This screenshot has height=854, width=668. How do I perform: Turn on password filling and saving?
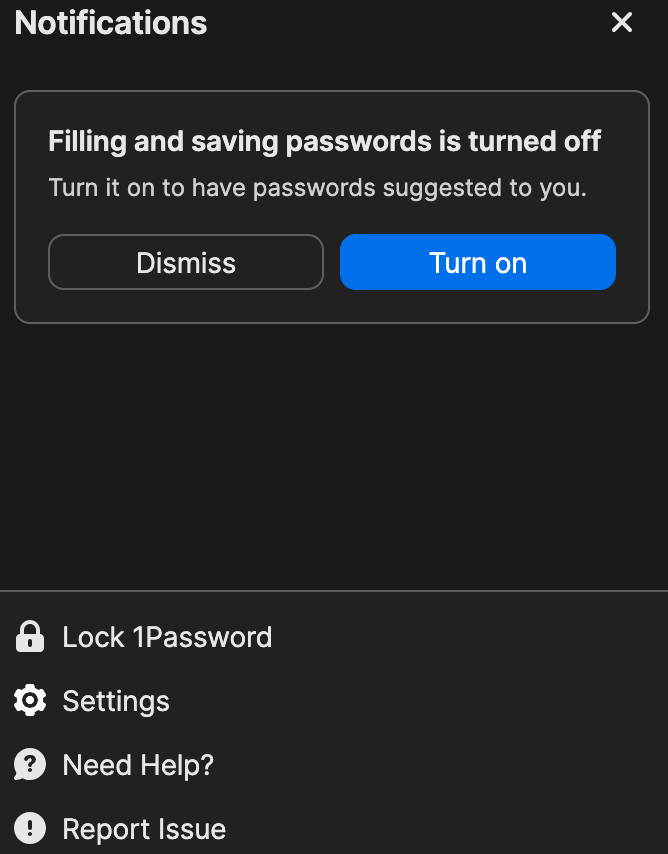point(477,262)
